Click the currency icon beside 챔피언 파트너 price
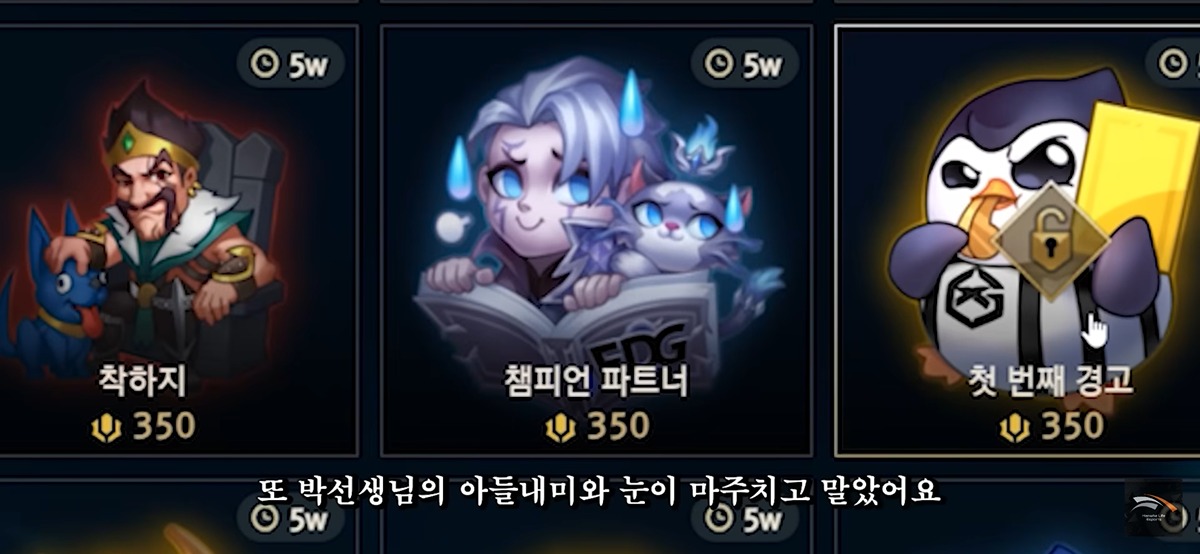This screenshot has height=554, width=1200. [x=561, y=427]
